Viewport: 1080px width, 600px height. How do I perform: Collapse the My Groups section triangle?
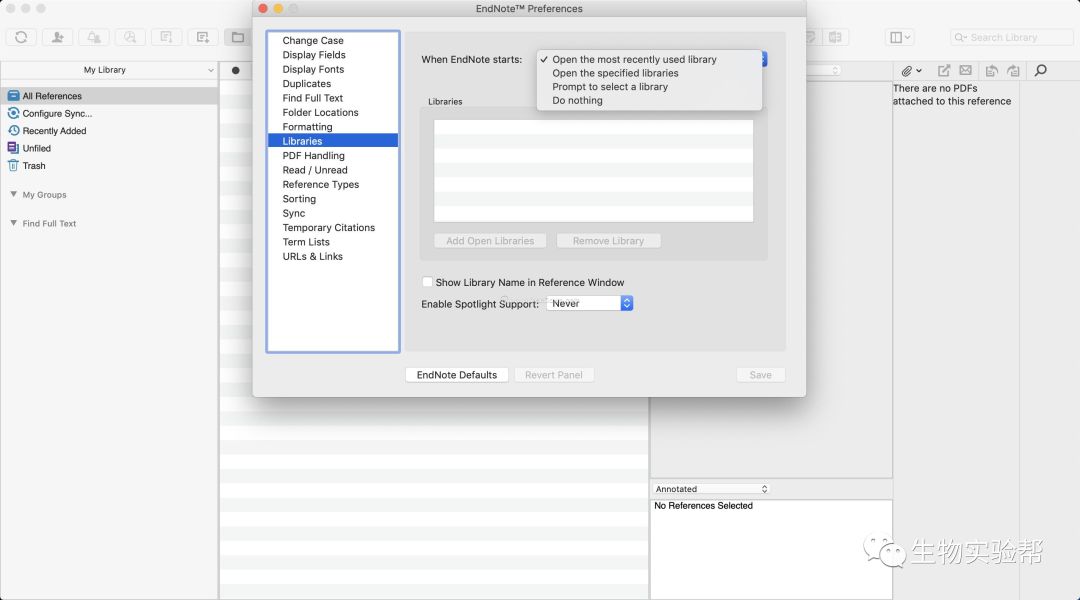(13, 194)
